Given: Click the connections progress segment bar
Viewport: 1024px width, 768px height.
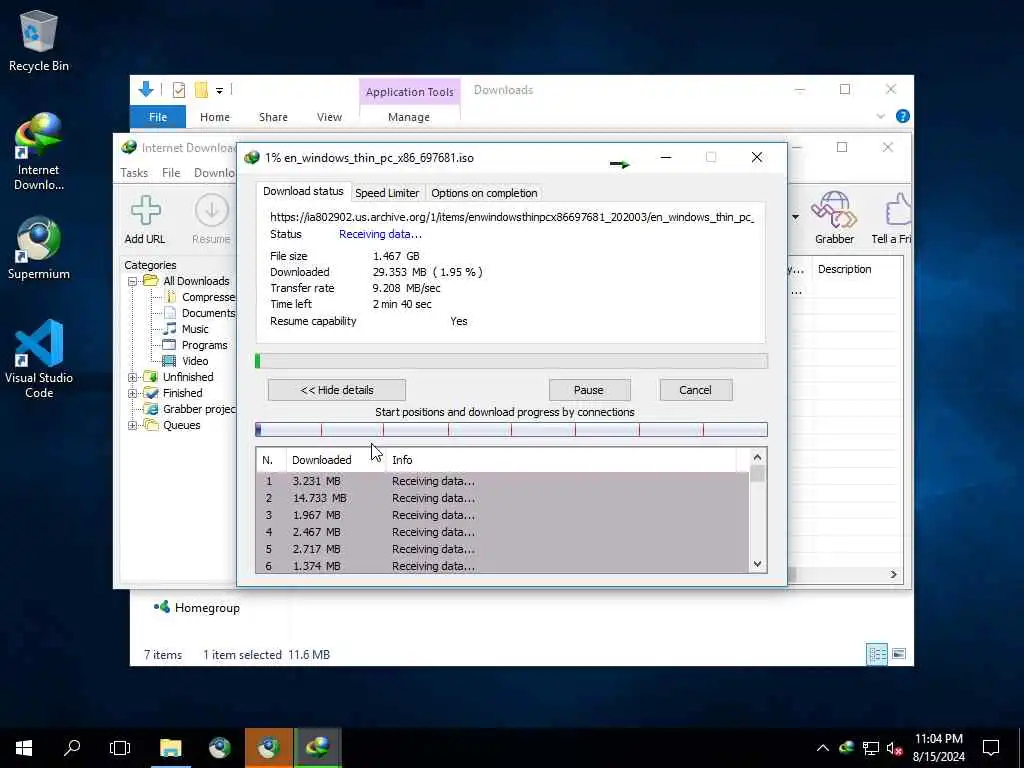Looking at the screenshot, I should [511, 430].
